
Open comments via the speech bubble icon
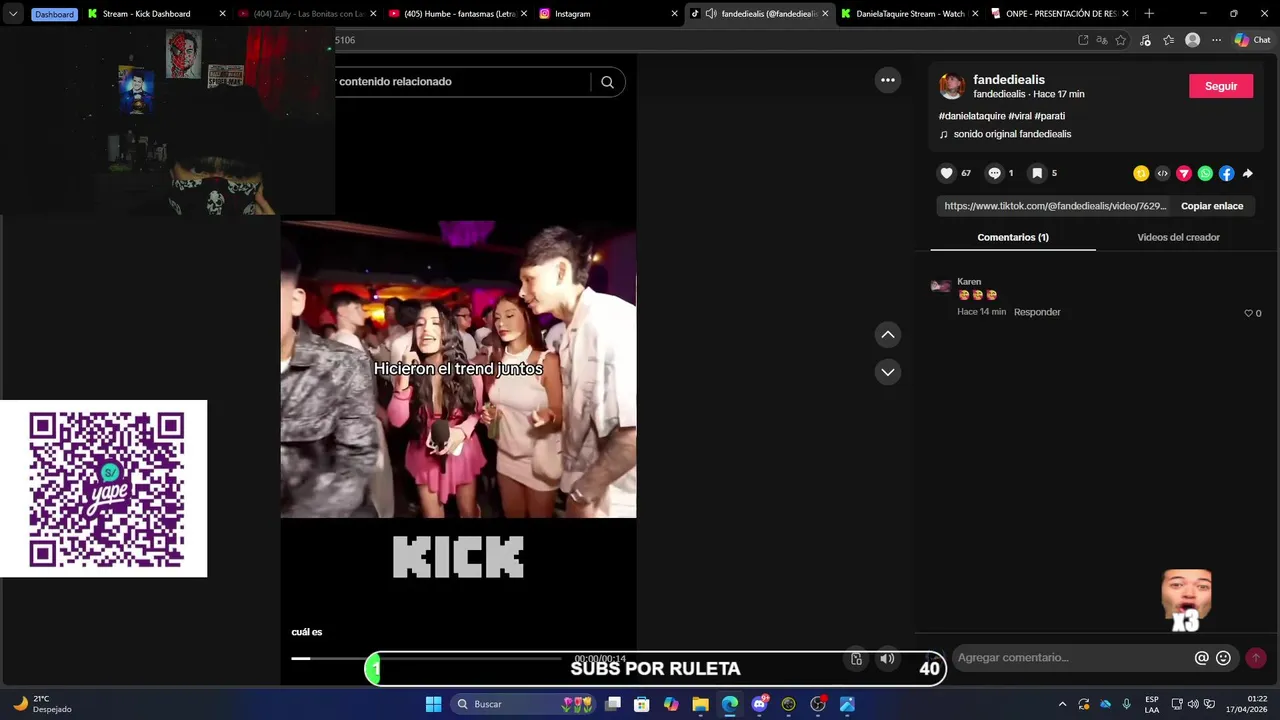(994, 173)
